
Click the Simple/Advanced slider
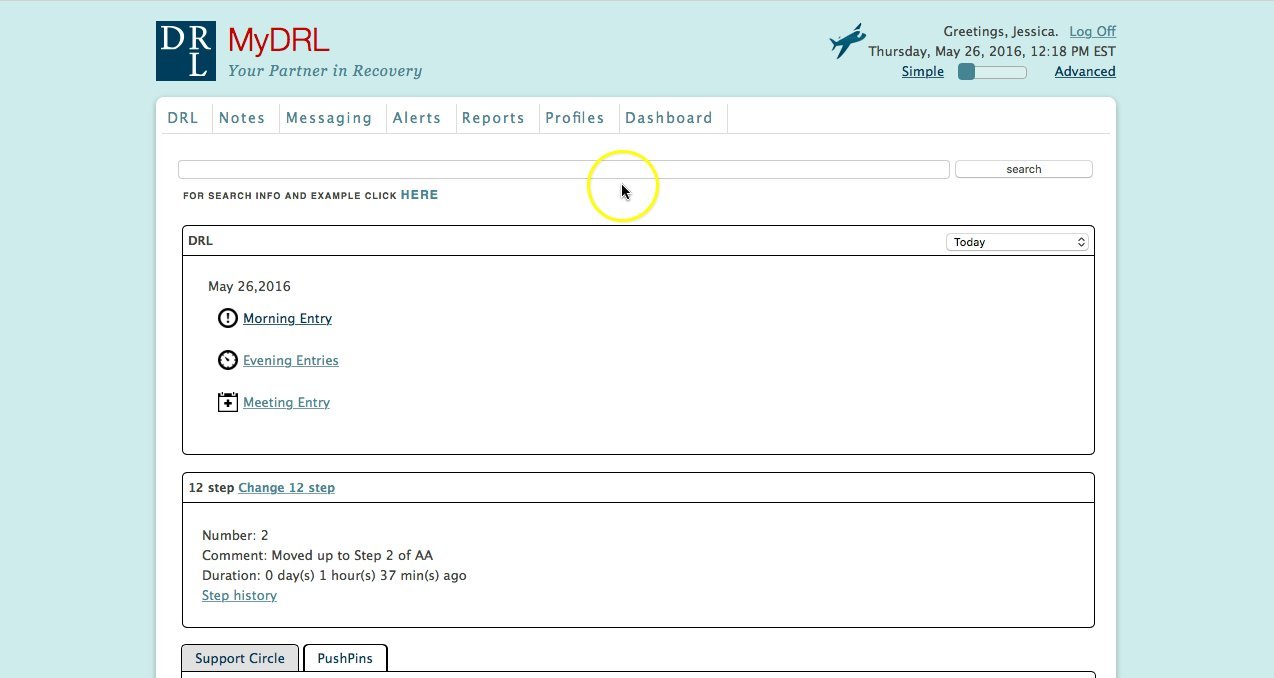pos(992,72)
